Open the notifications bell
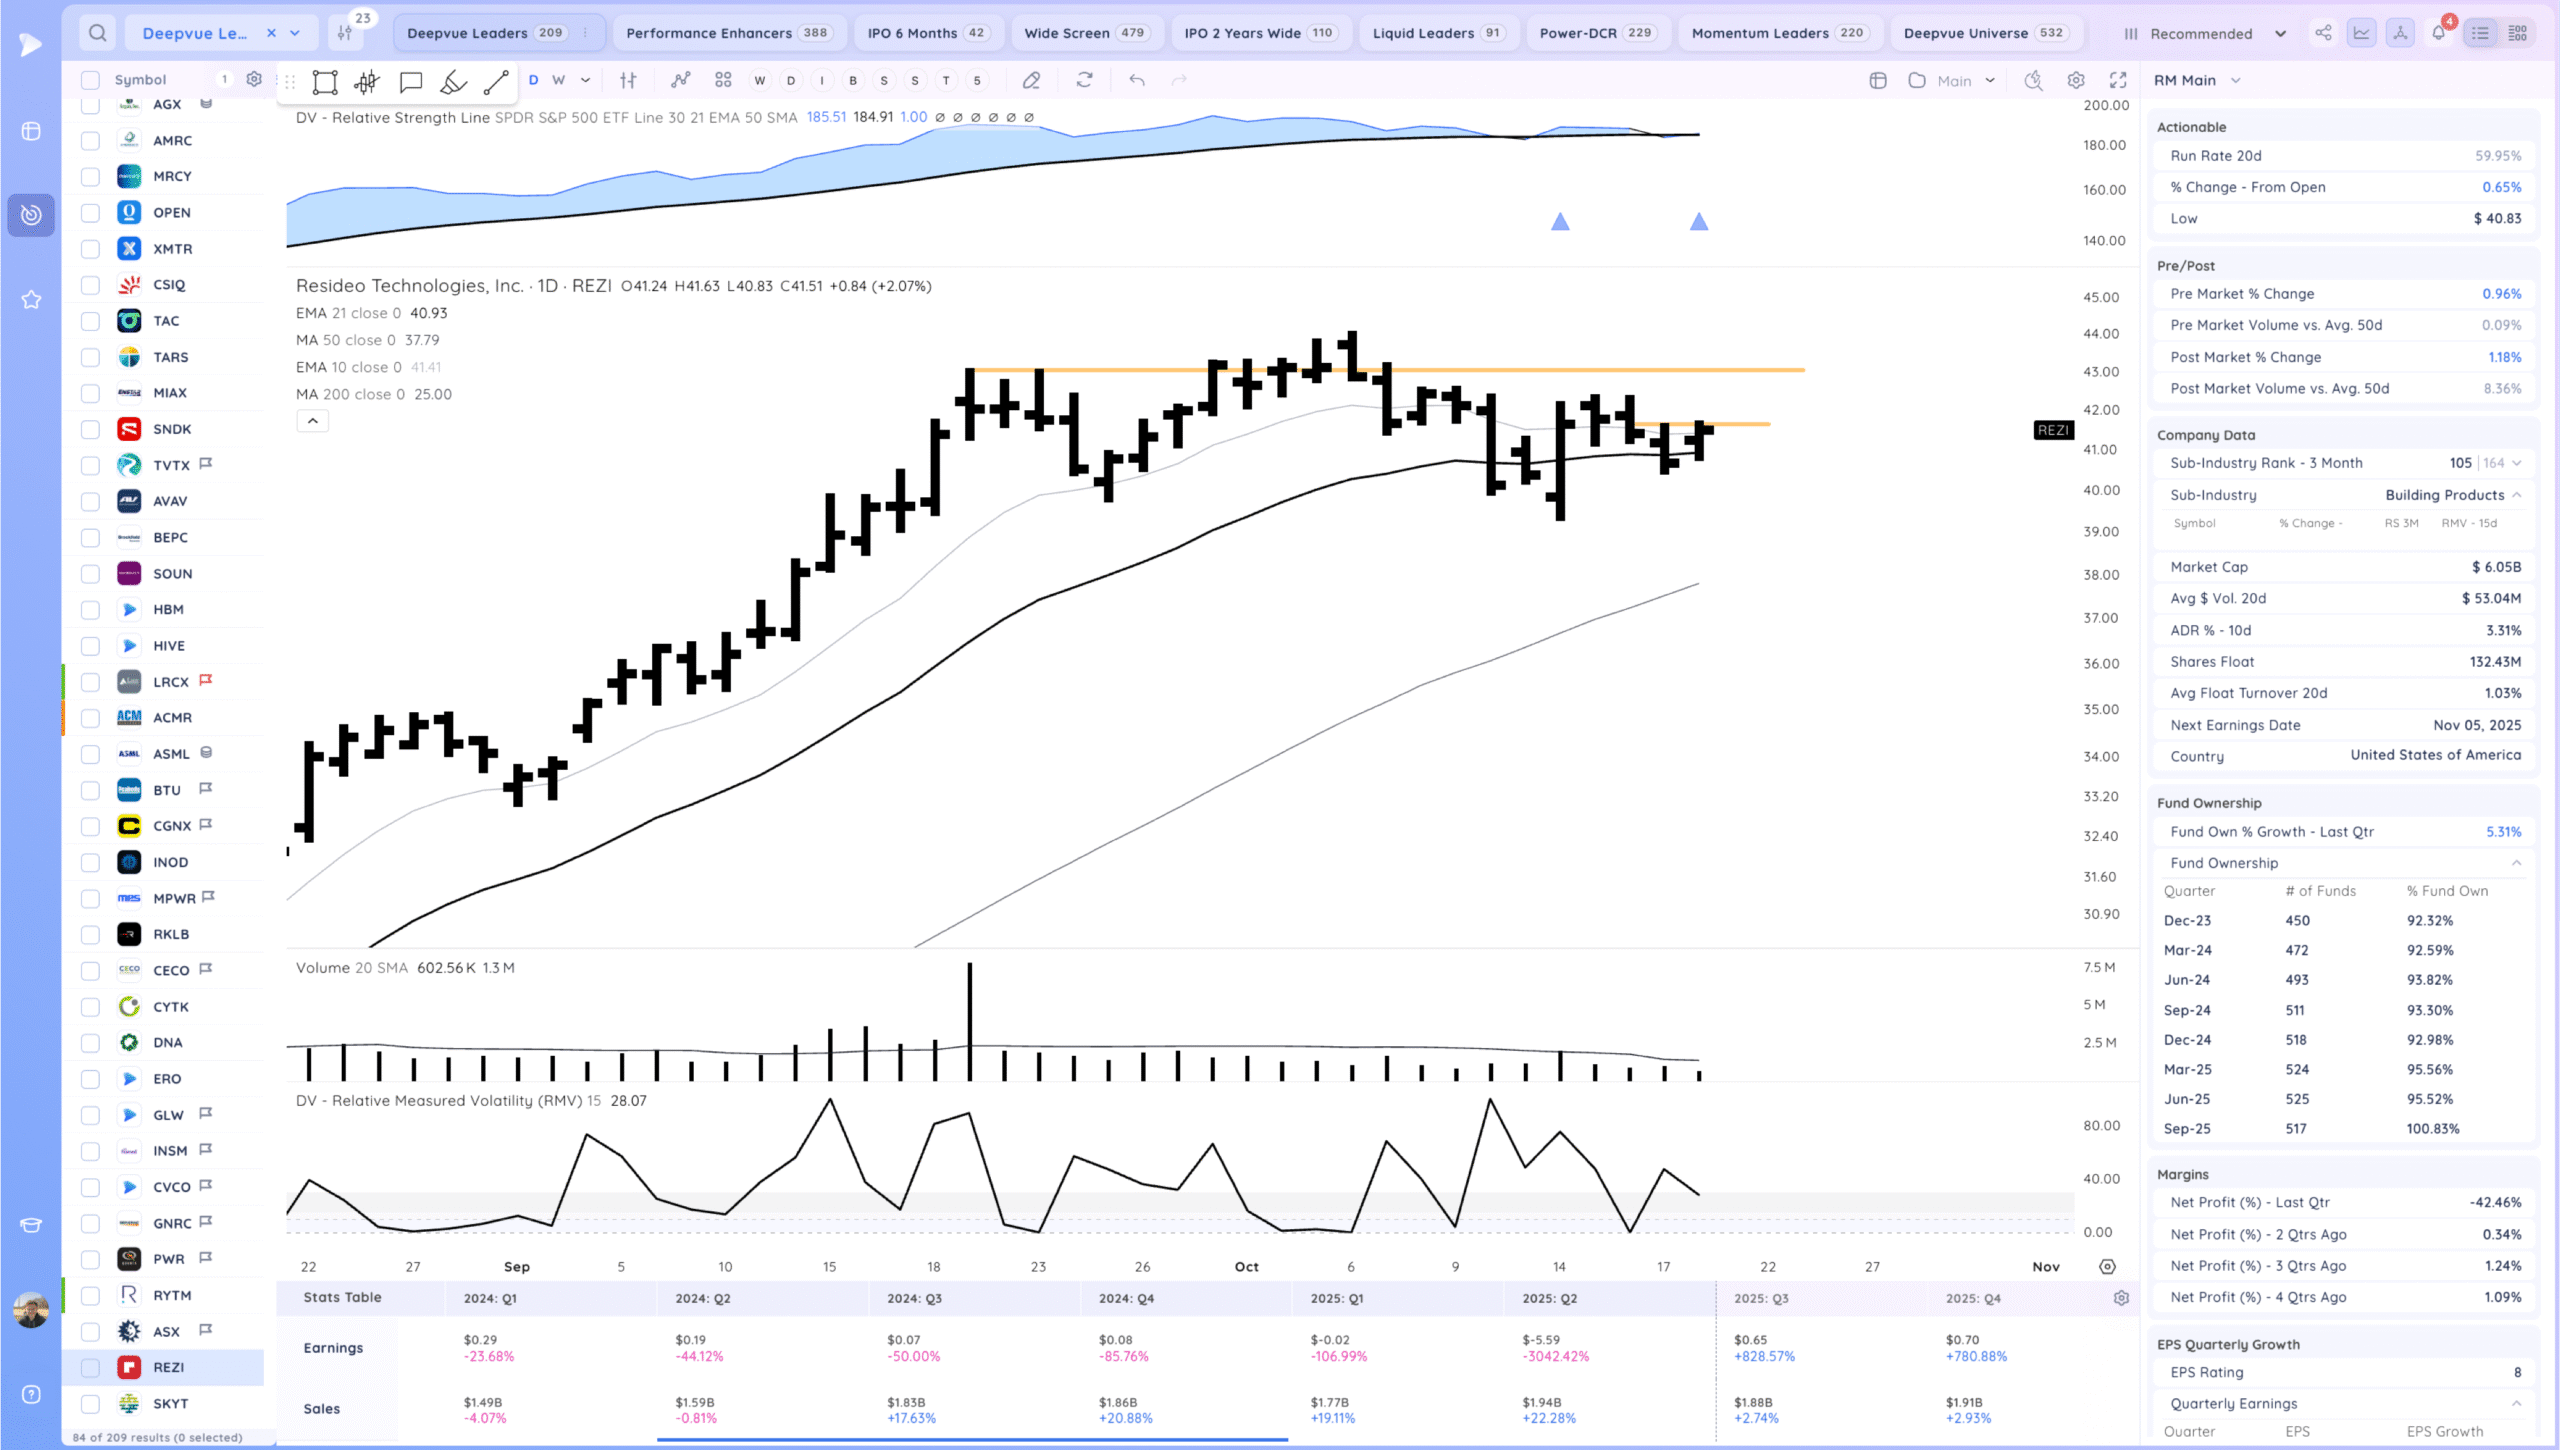This screenshot has width=2560, height=1450. (2438, 33)
